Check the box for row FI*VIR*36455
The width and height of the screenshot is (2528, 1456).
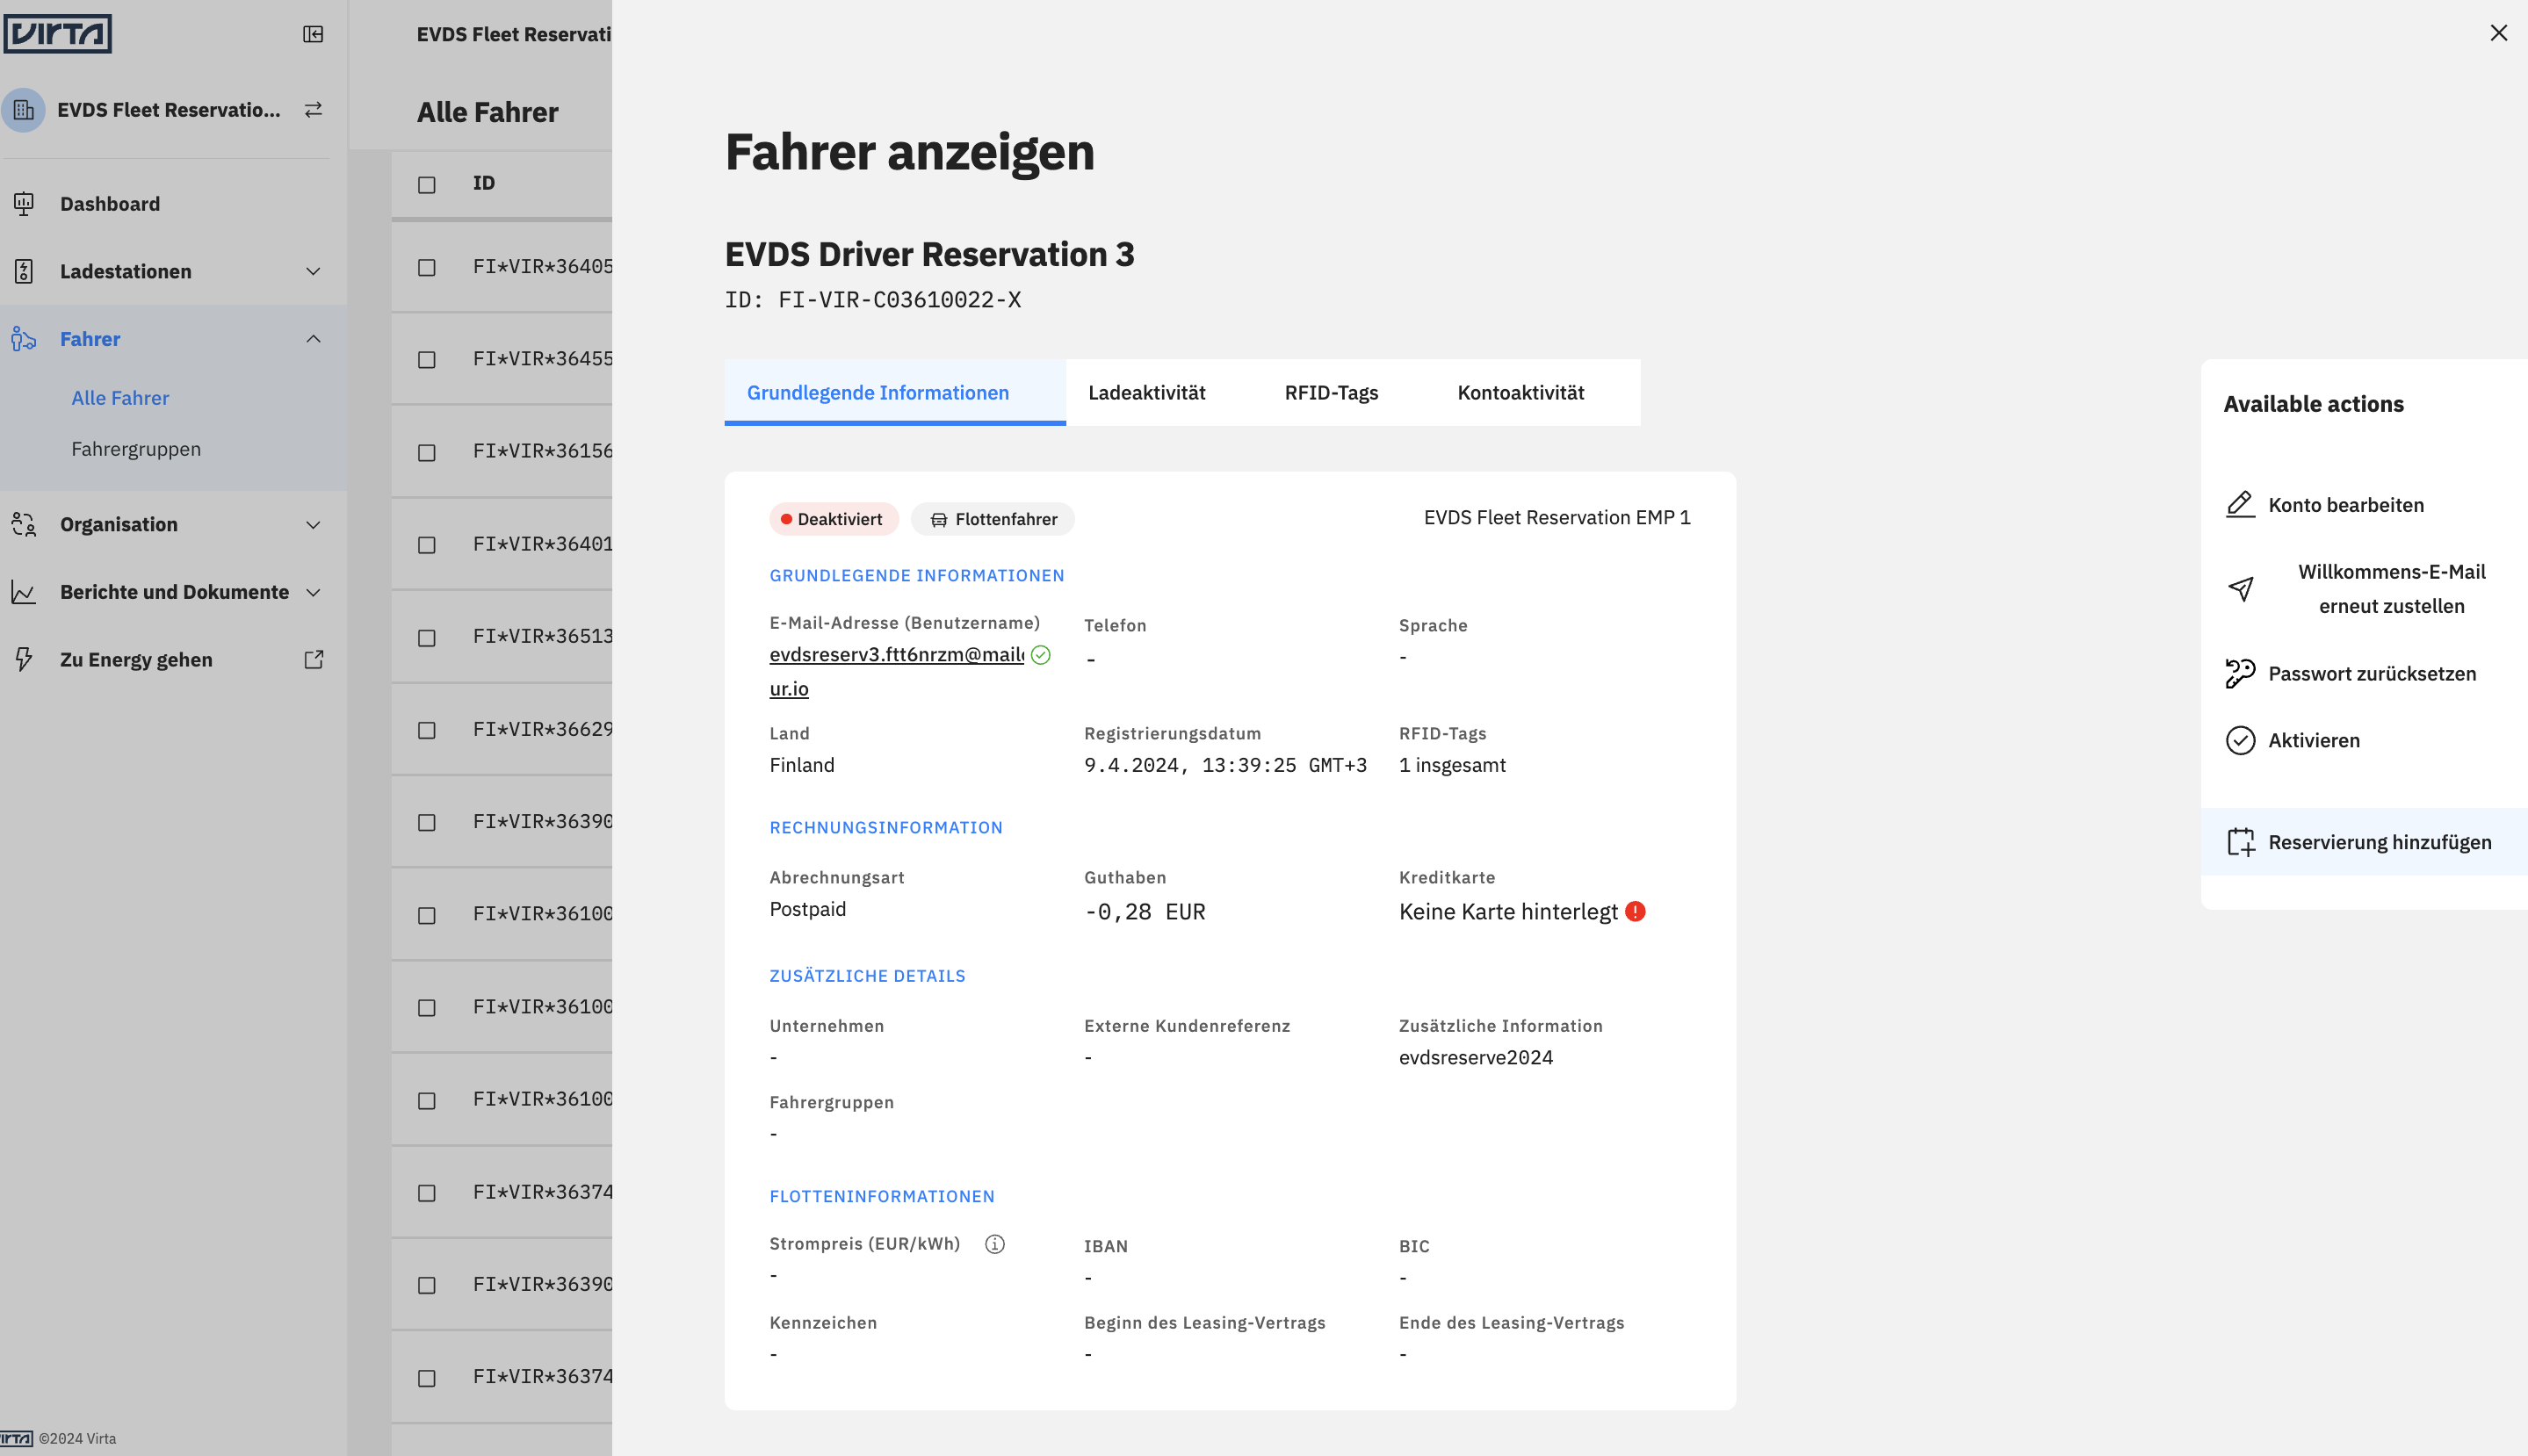427,360
